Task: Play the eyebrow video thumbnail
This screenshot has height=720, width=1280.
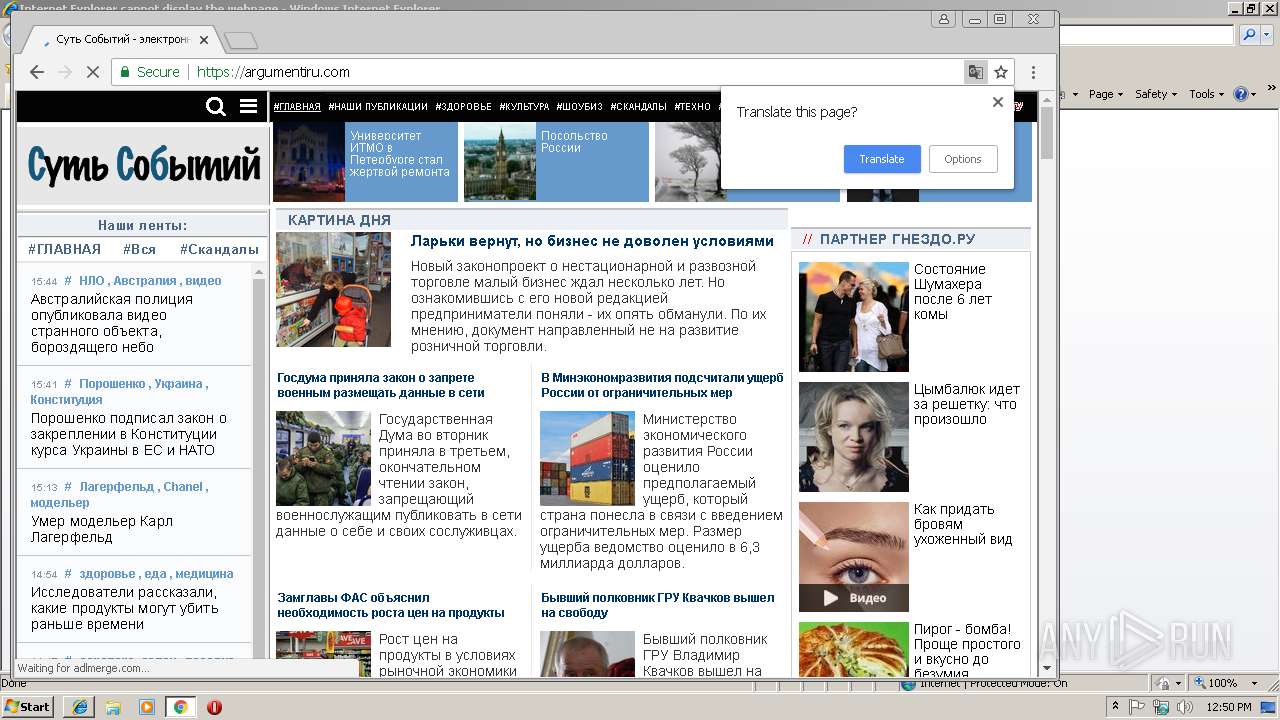Action: coord(854,557)
